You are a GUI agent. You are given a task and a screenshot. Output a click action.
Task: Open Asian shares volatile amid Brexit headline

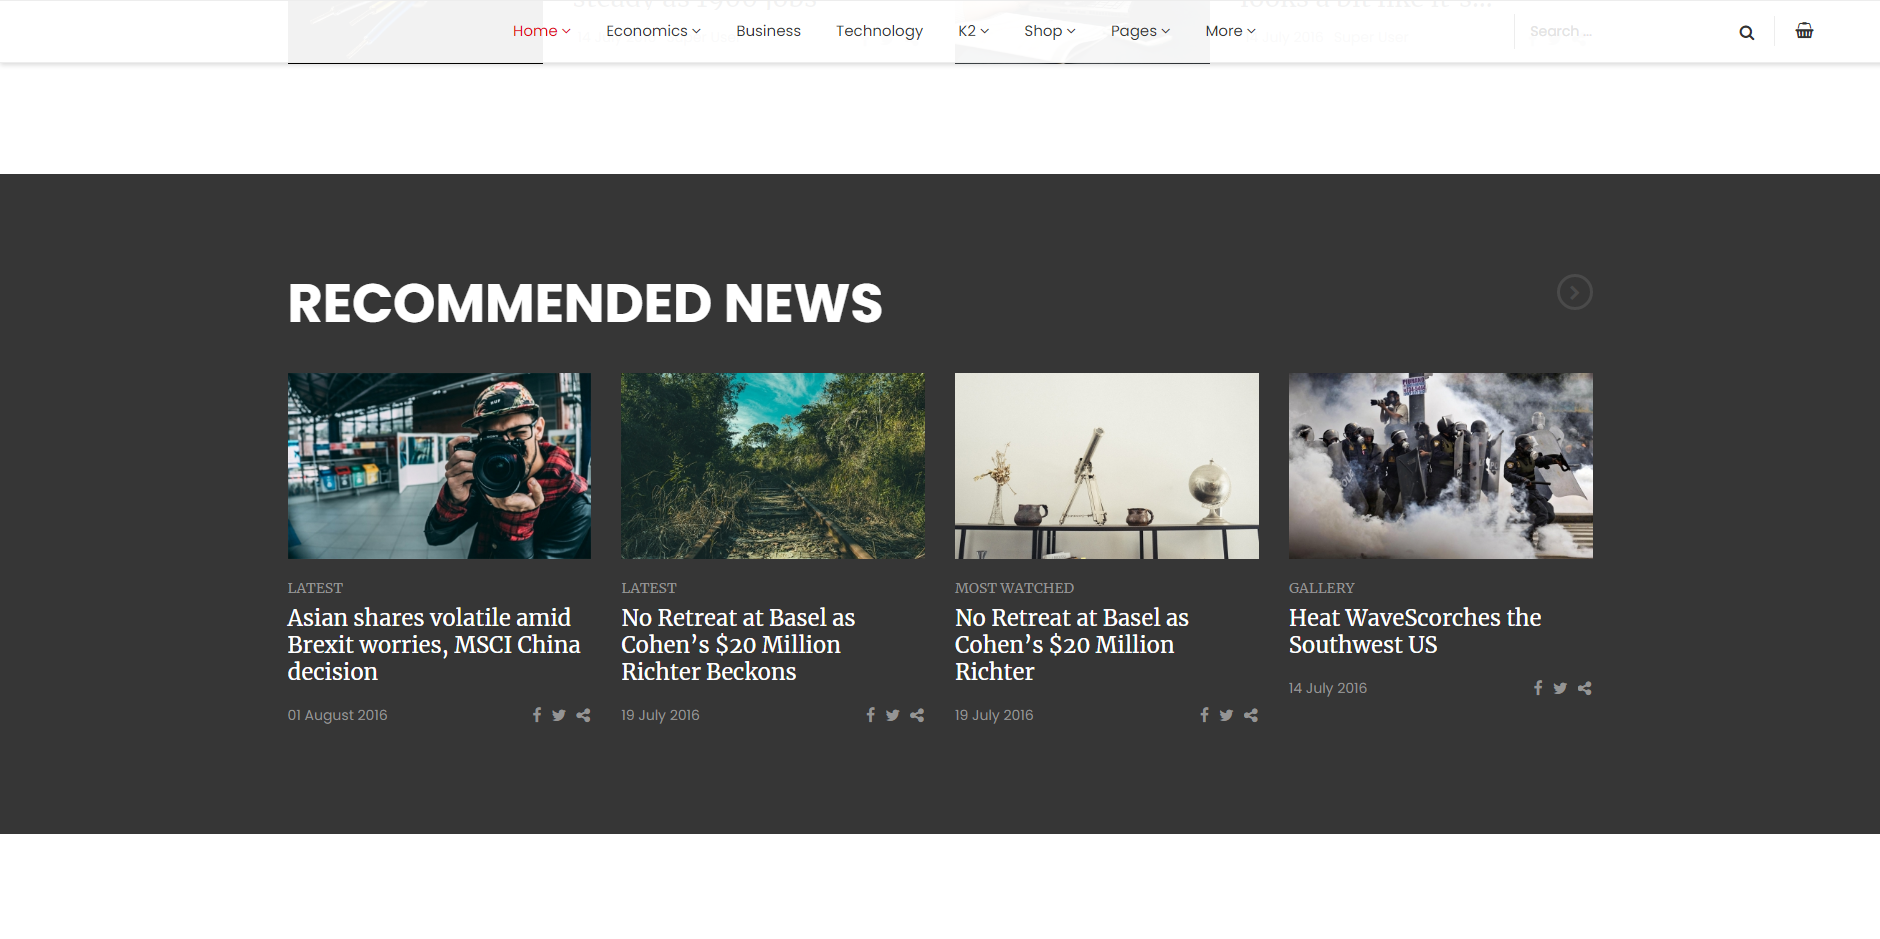[434, 645]
